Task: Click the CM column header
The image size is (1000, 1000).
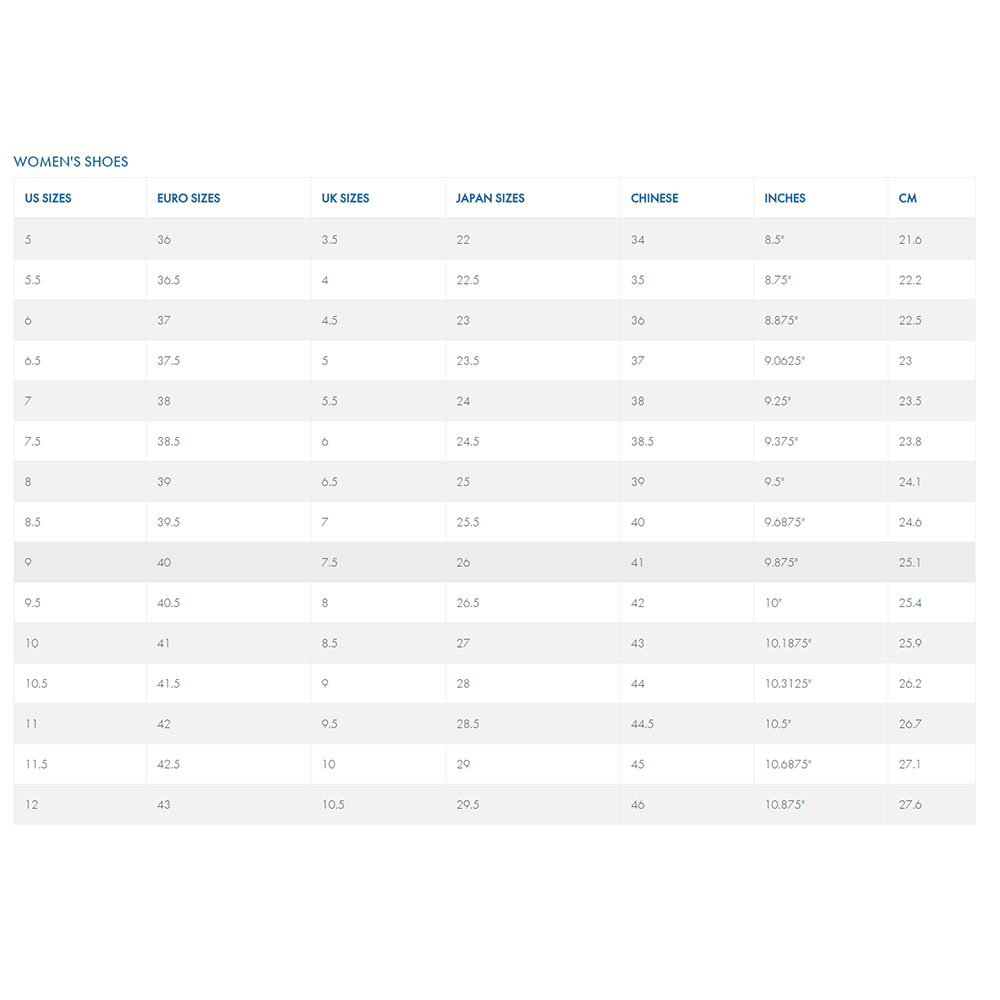Action: [x=908, y=198]
